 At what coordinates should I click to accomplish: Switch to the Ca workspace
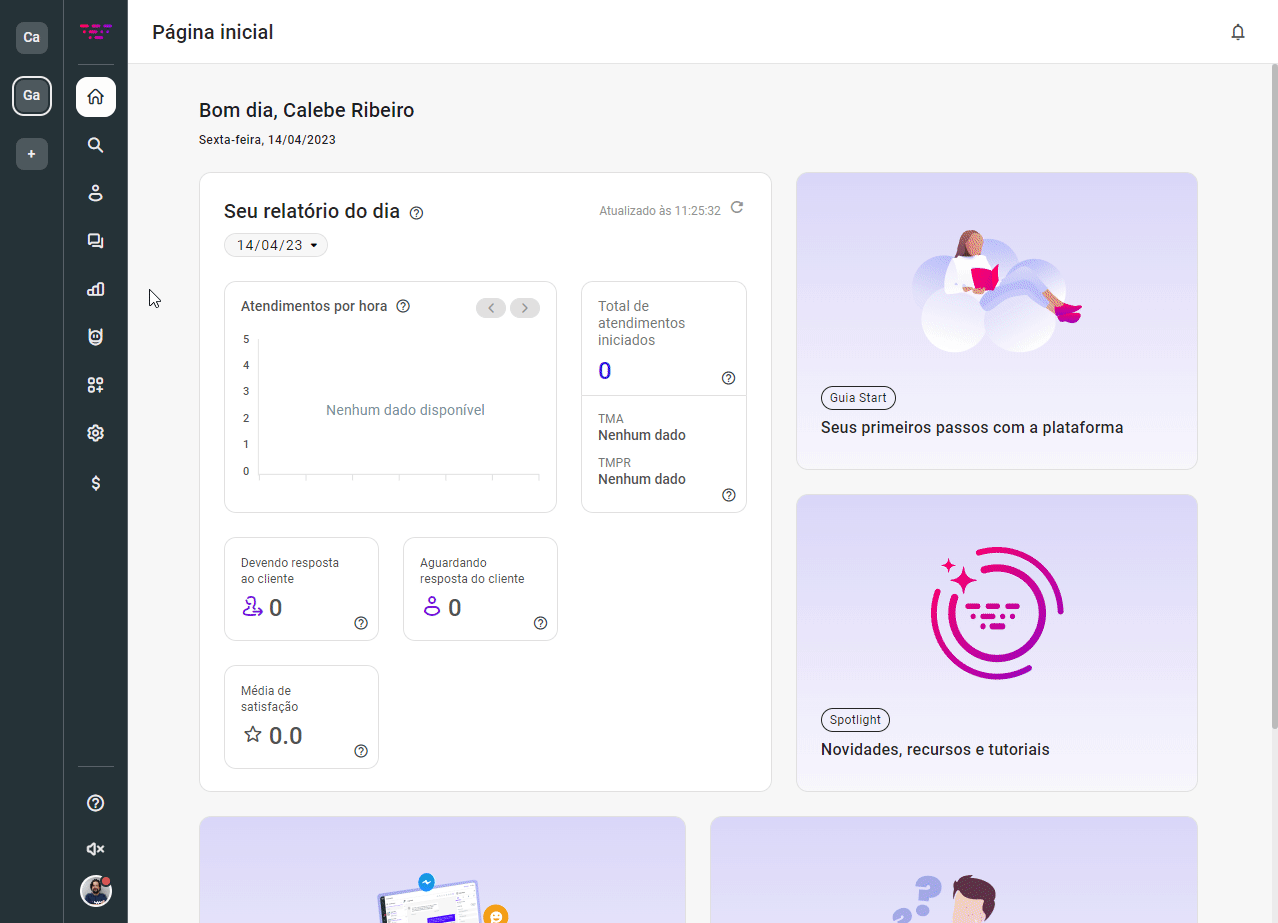(x=32, y=38)
